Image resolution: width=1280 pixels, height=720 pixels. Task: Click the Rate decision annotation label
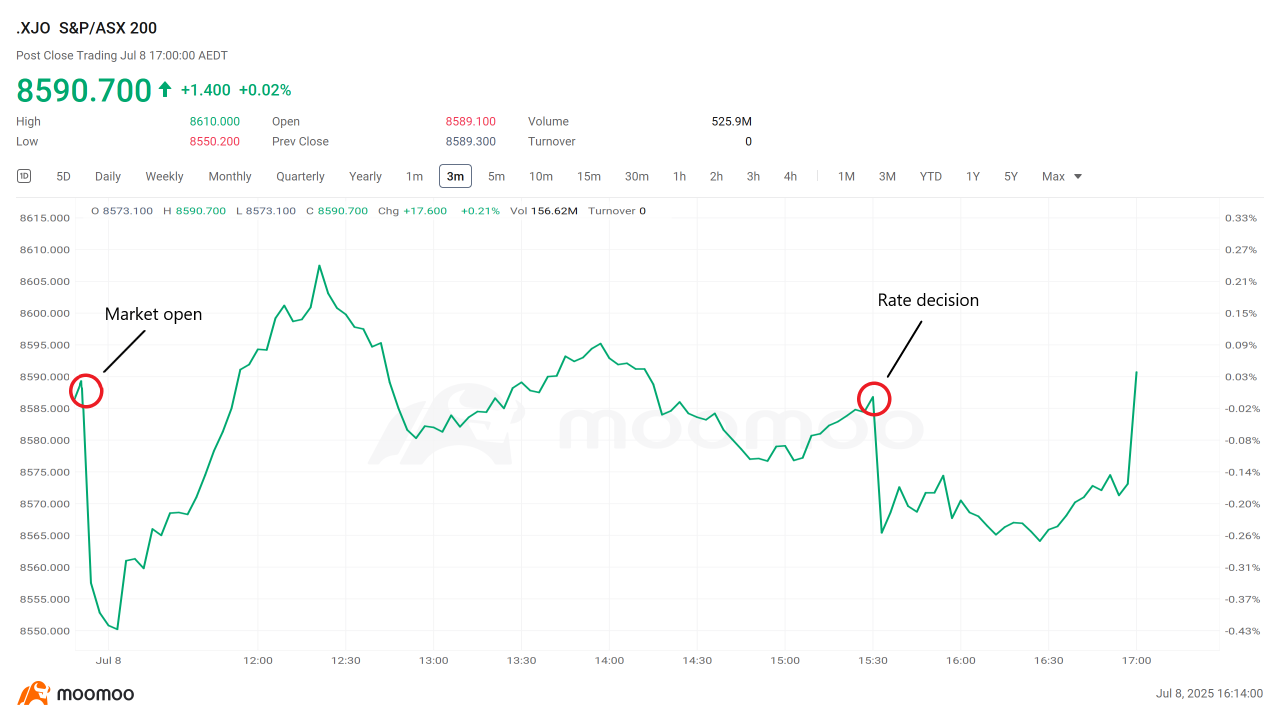coord(928,300)
